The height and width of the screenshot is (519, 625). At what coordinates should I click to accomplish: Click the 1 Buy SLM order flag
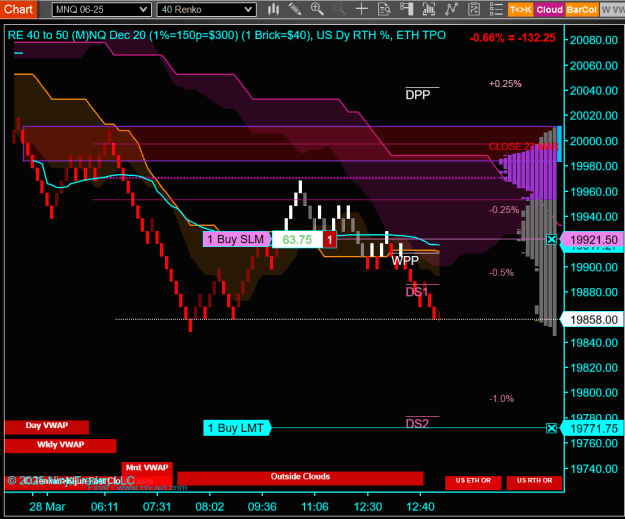[x=237, y=240]
